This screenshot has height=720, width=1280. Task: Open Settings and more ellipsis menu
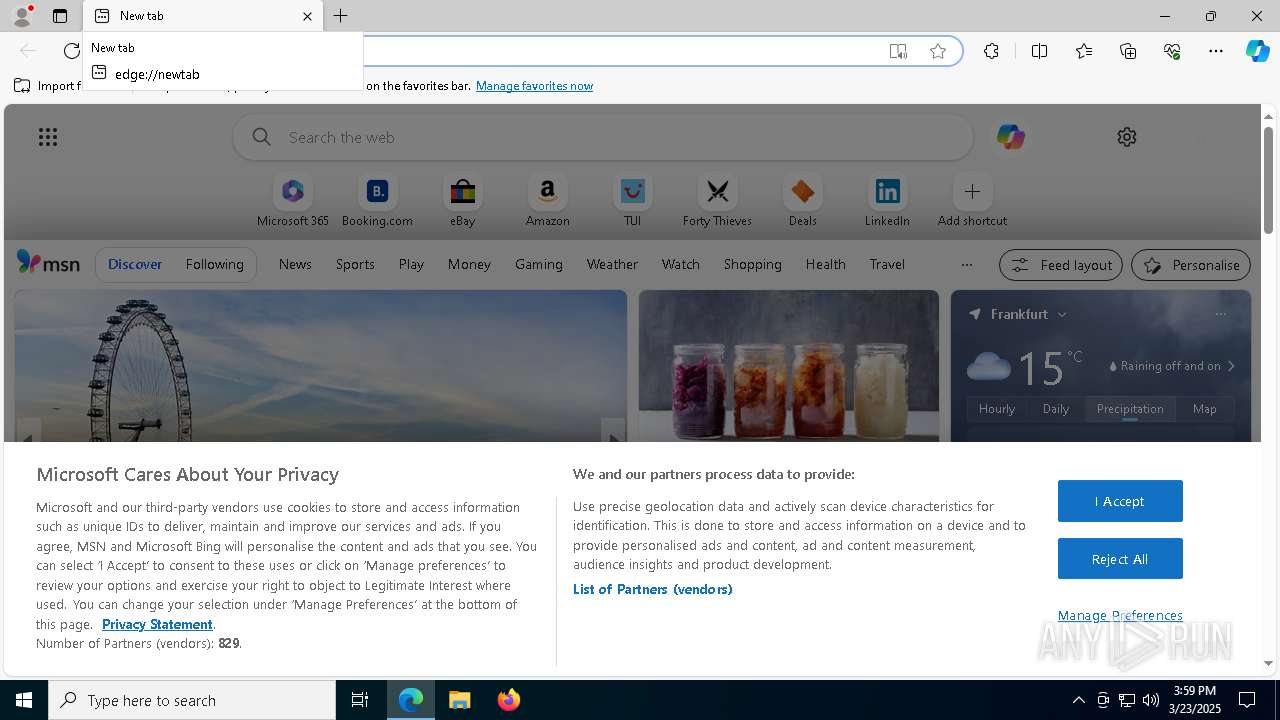click(x=1216, y=51)
